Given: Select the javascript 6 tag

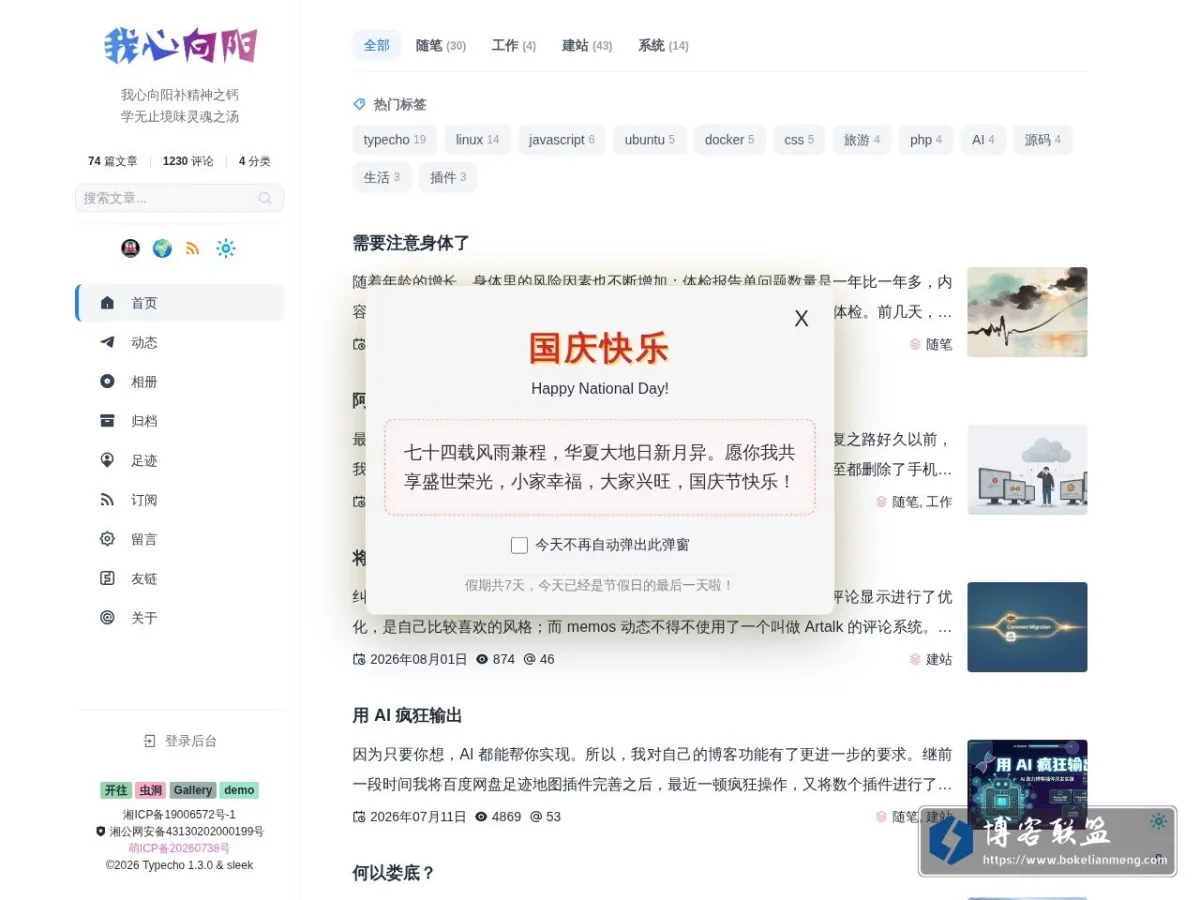Looking at the screenshot, I should [x=562, y=140].
